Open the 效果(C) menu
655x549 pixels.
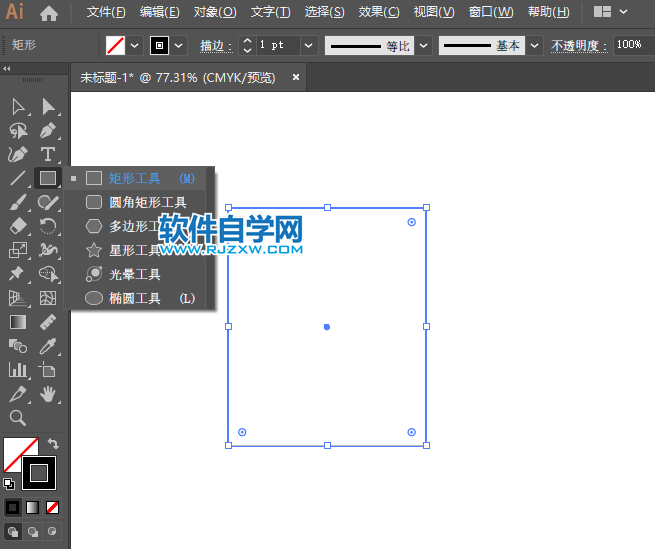click(x=378, y=13)
